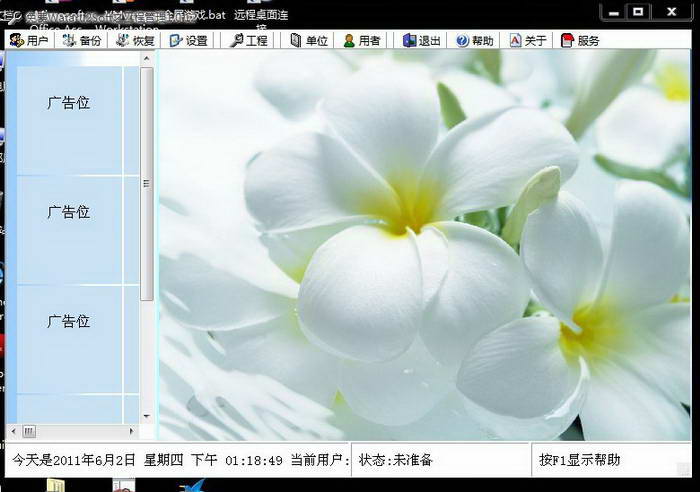Open 帮助 (Help) from the toolbar

point(474,41)
